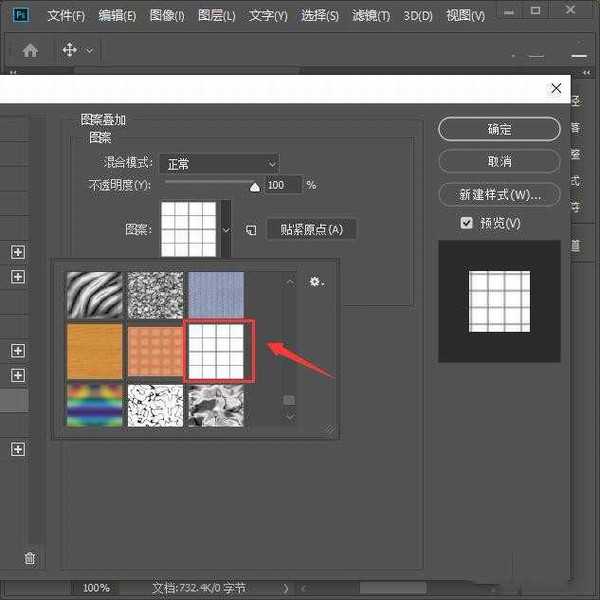Toggle the 预览 preview checkbox
The width and height of the screenshot is (600, 600).
(x=466, y=223)
